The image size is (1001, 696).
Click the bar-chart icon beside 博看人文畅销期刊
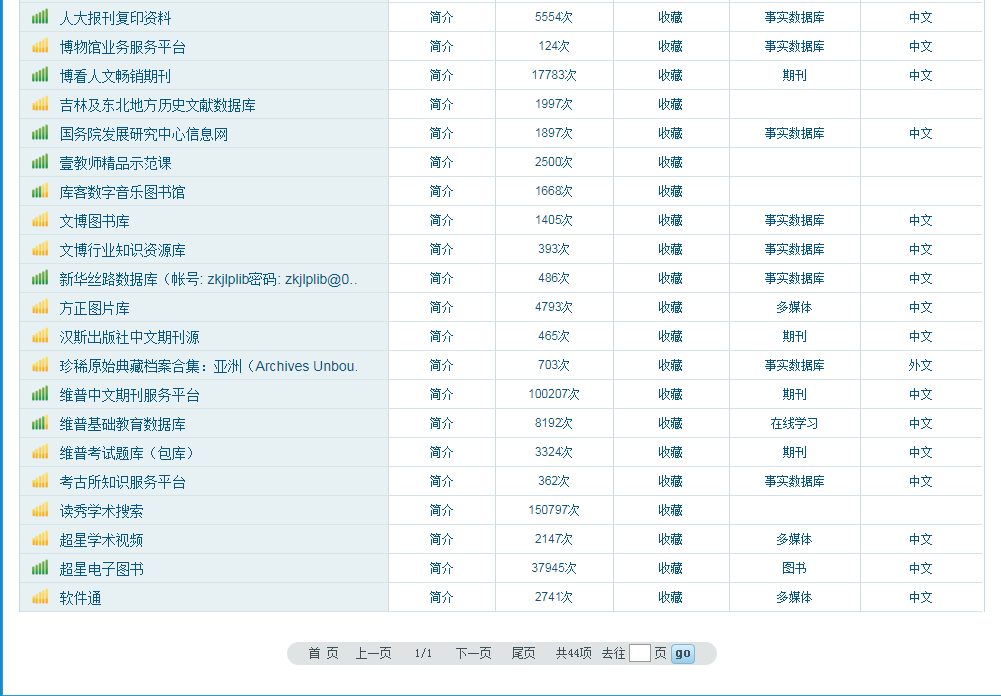[40, 75]
